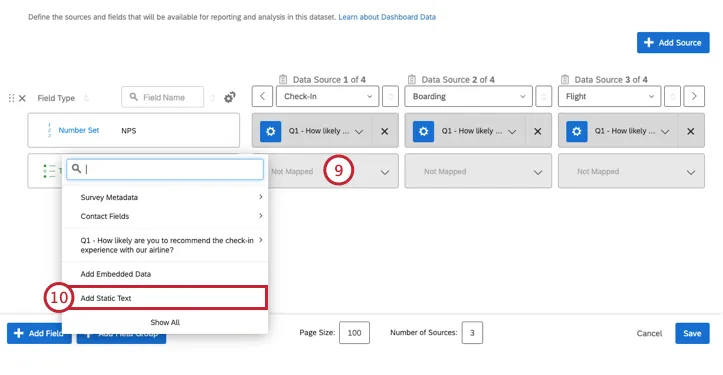Click the clipboard icon for Data Source 1

click(283, 79)
